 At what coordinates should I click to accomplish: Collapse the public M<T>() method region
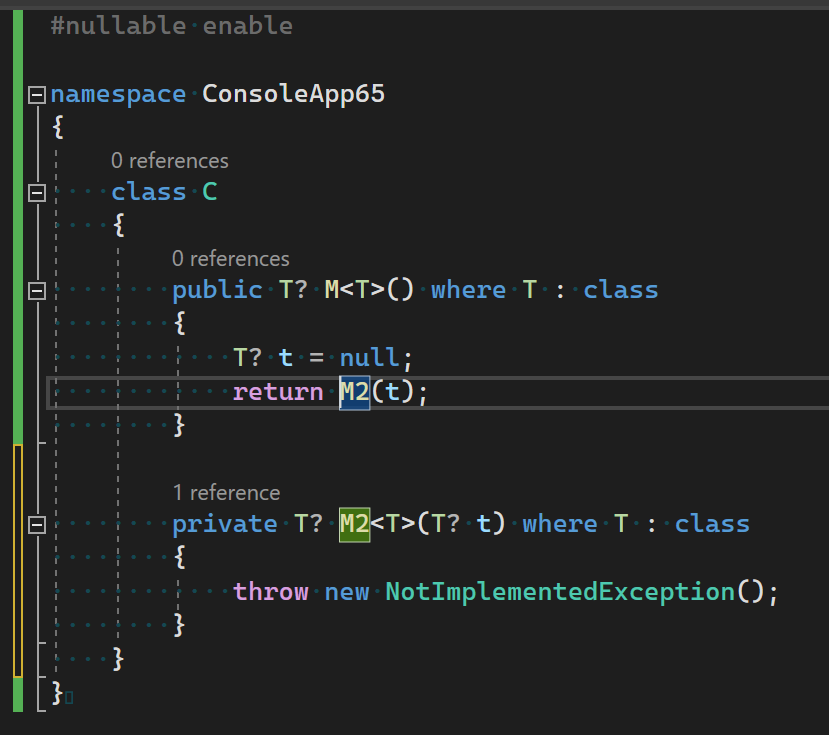(36, 291)
